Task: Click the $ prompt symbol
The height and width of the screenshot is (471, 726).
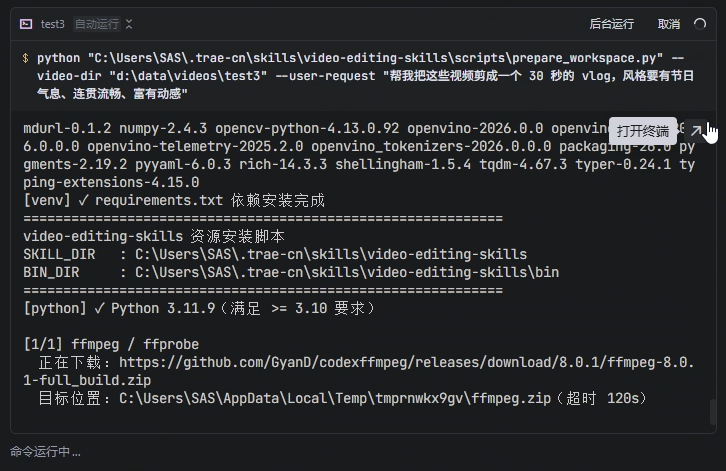Action: click(25, 58)
